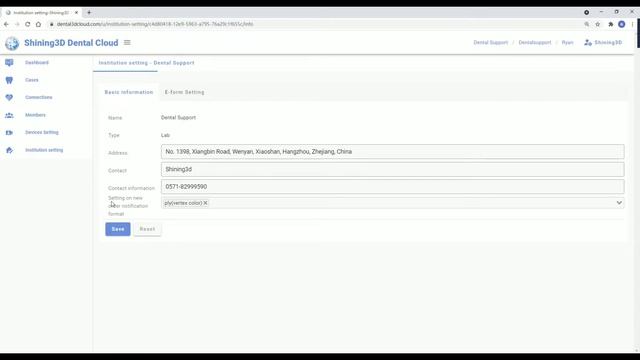The image size is (640, 360).
Task: Switch to the E-form Setting tab
Action: pyautogui.click(x=184, y=92)
